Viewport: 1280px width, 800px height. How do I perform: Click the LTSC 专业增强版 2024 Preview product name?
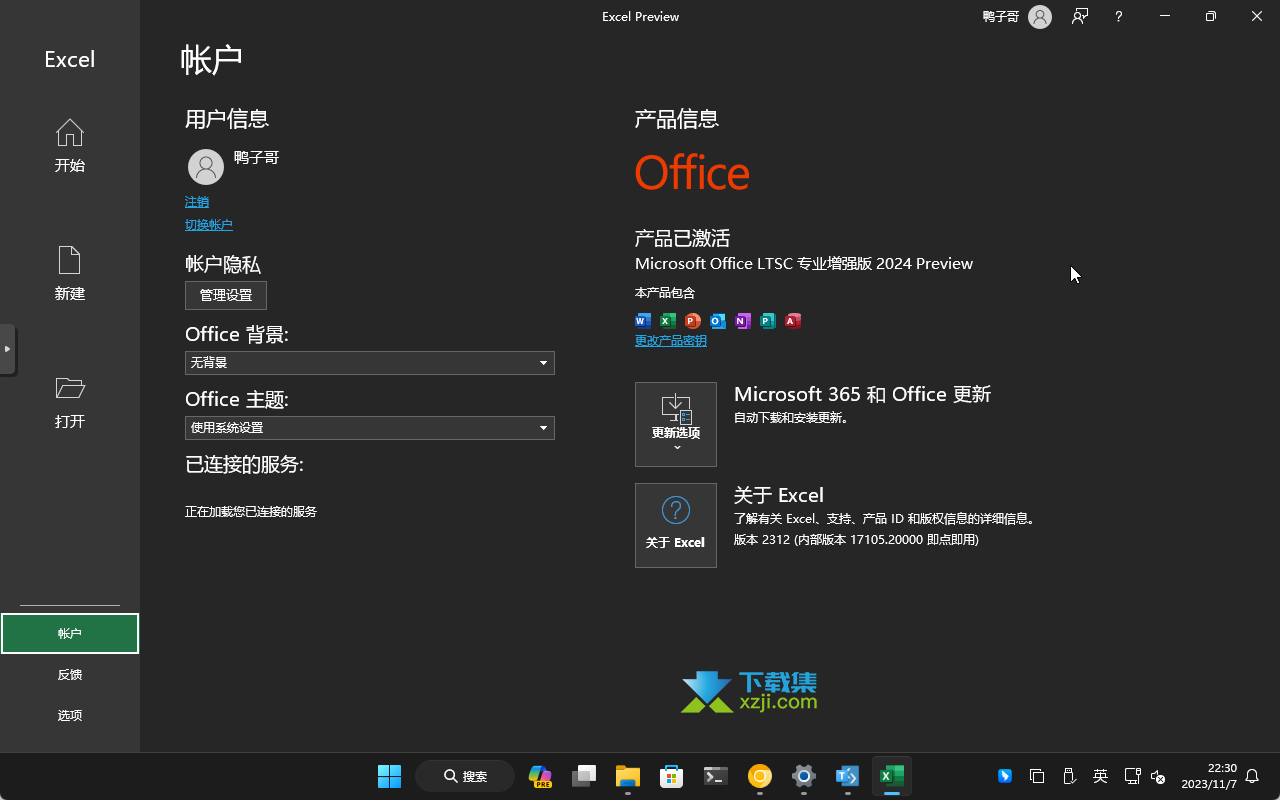804,263
